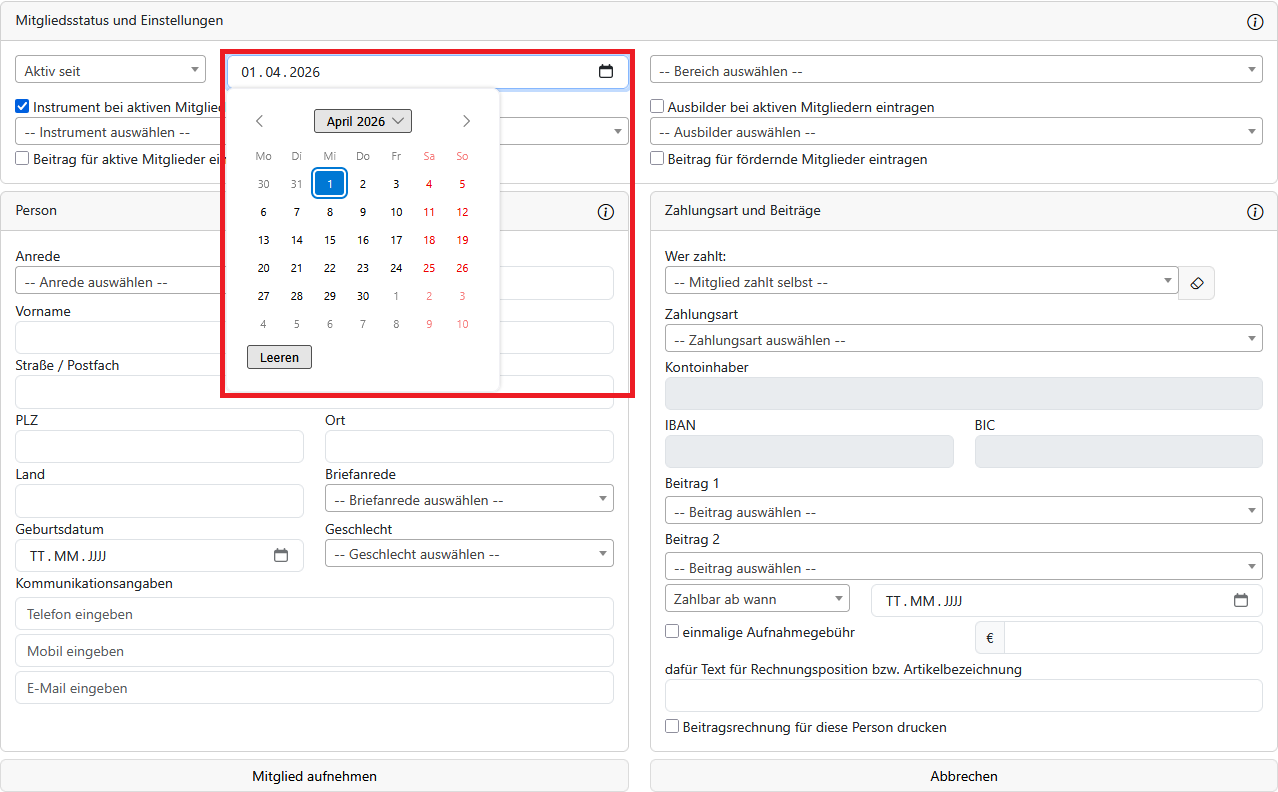Click info icon in Mitgliedsstatus und Einstellungen header
The width and height of the screenshot is (1278, 792).
(x=1255, y=22)
